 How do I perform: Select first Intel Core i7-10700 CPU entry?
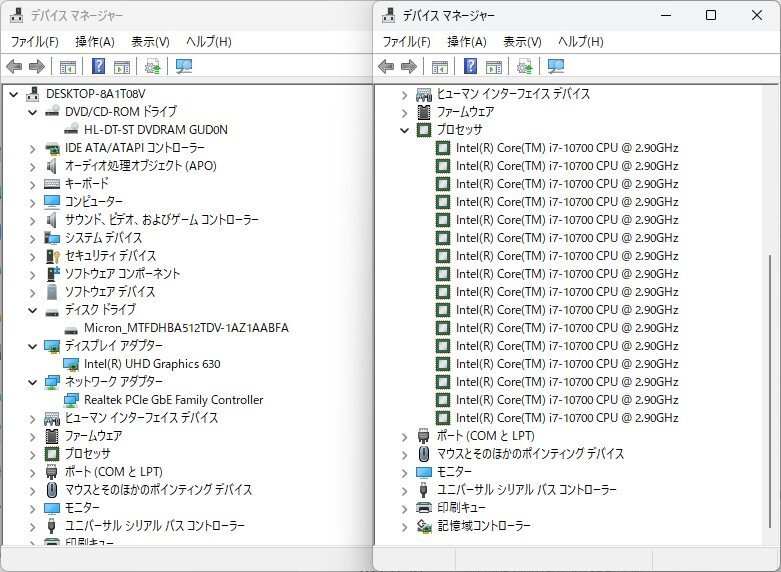click(x=567, y=148)
